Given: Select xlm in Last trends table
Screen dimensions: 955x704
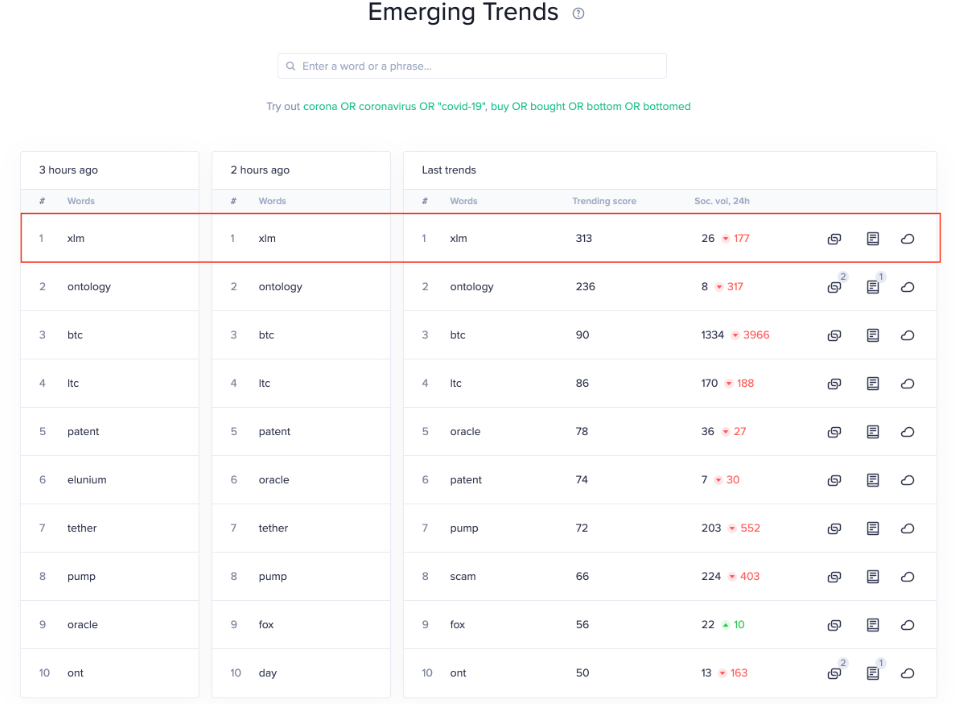Looking at the screenshot, I should tap(459, 239).
